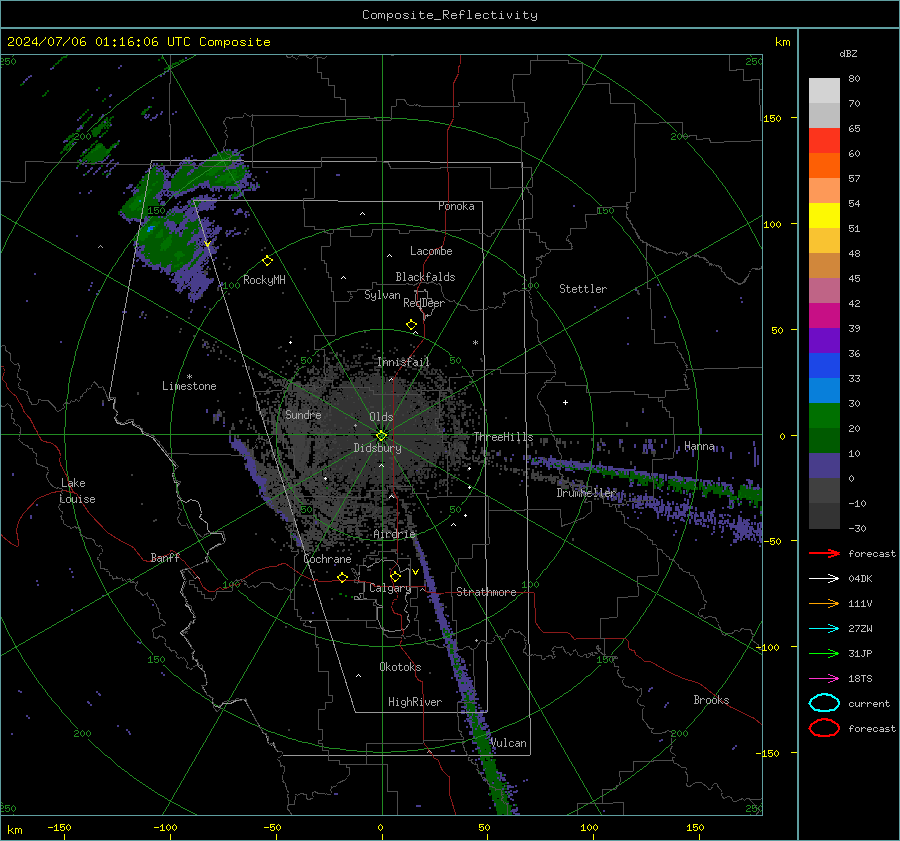
Task: Click the orange 111V arrow legend icon
Action: pos(824,603)
